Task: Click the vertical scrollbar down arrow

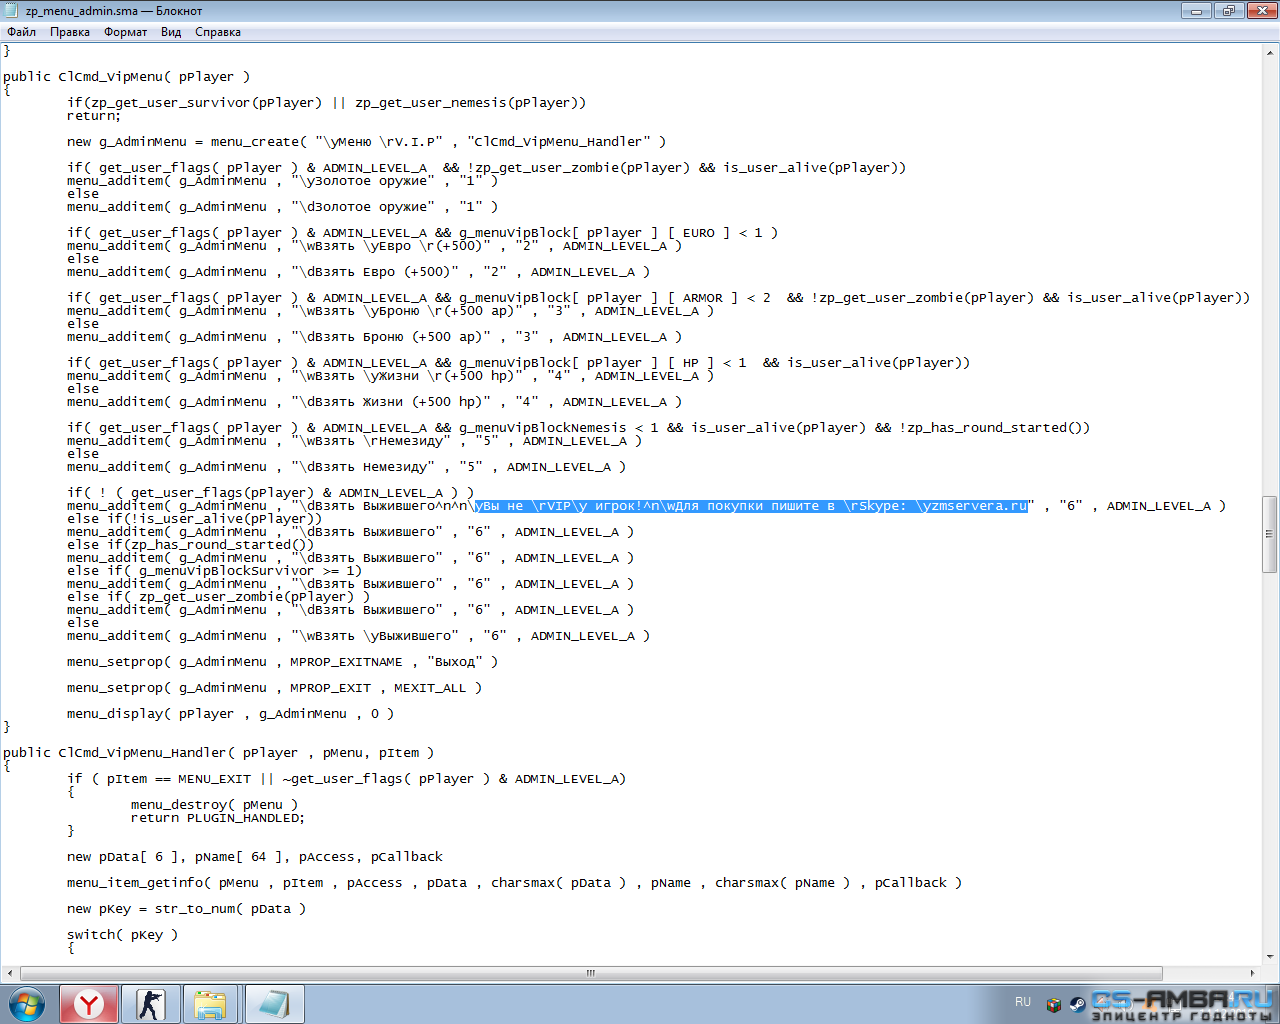Action: pos(1271,956)
